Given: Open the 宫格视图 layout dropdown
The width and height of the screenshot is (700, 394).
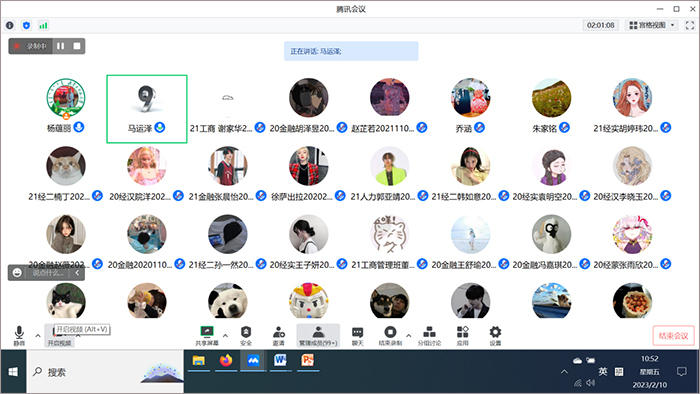Looking at the screenshot, I should 652,25.
